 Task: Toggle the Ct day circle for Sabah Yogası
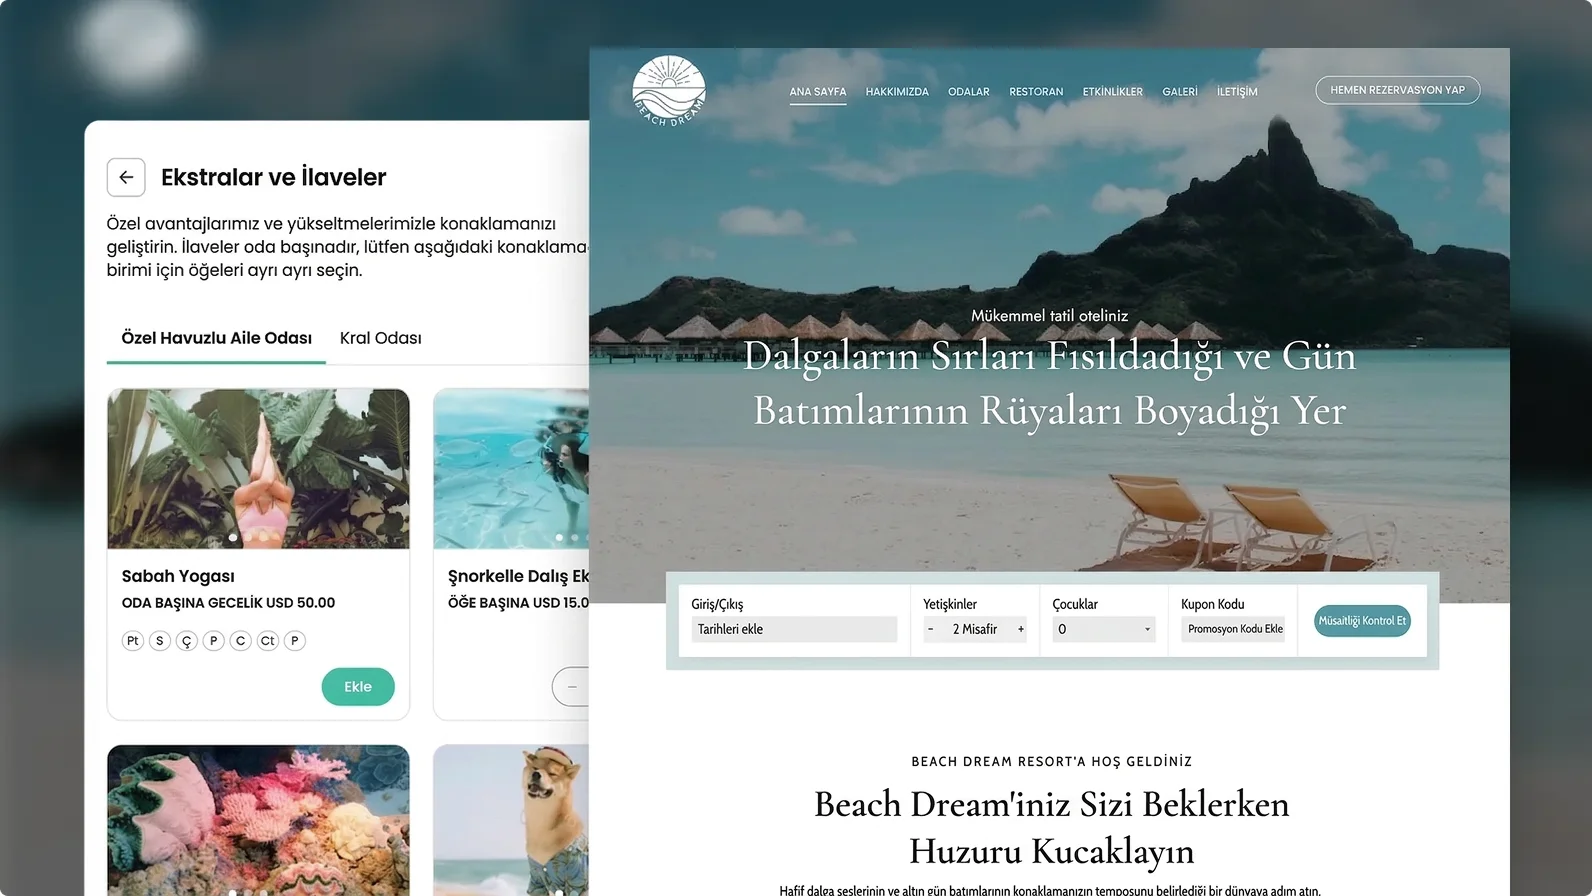click(x=267, y=641)
